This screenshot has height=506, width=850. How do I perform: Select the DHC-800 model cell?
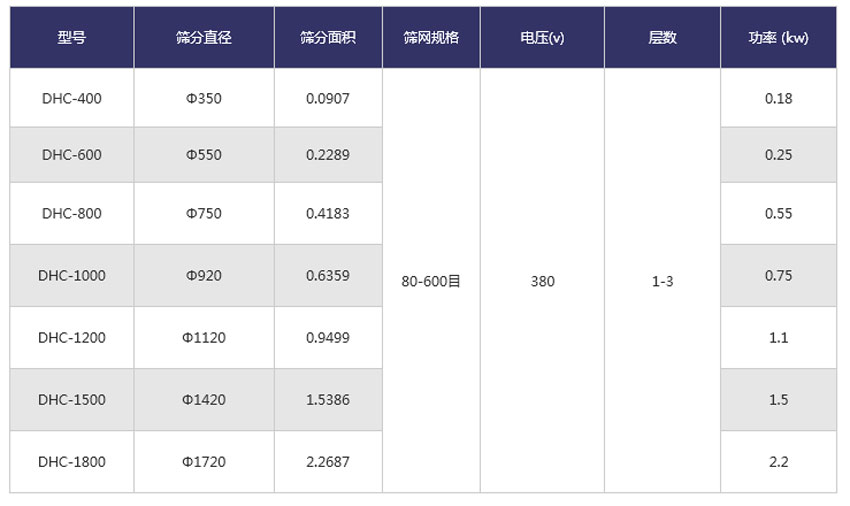point(72,213)
